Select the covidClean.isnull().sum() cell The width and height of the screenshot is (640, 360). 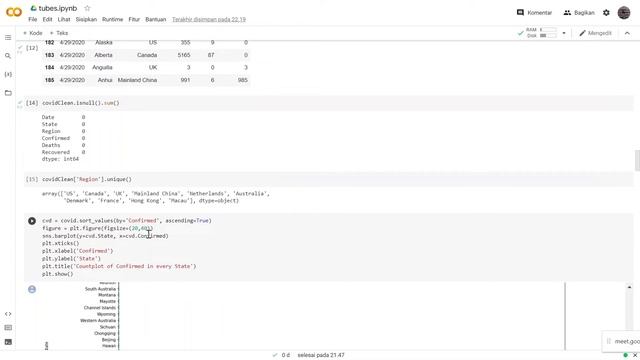click(329, 103)
